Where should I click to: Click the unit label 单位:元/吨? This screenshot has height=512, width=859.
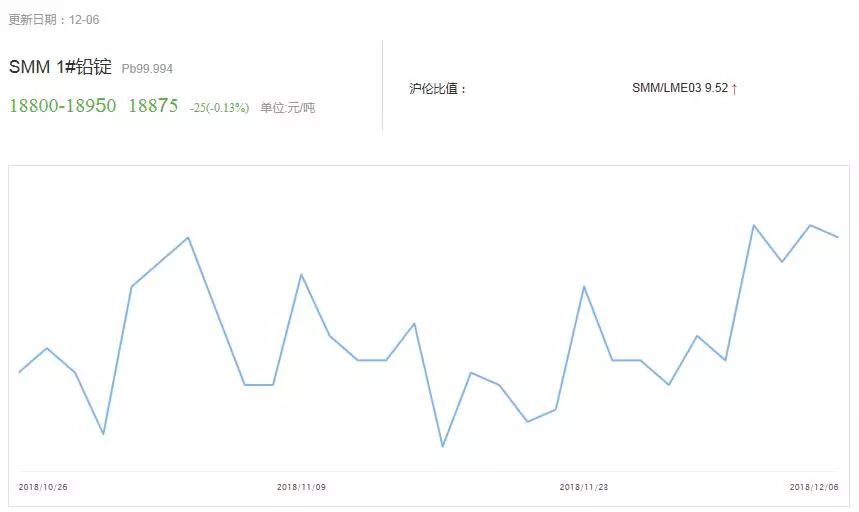[288, 107]
